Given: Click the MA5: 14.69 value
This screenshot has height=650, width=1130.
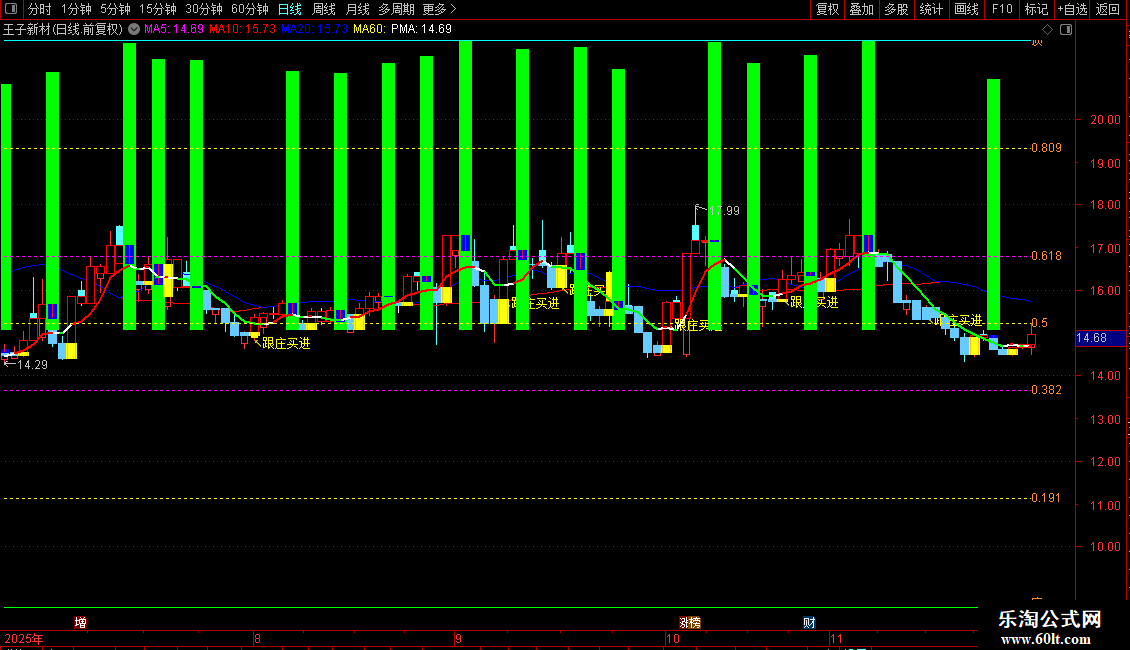Looking at the screenshot, I should 174,29.
